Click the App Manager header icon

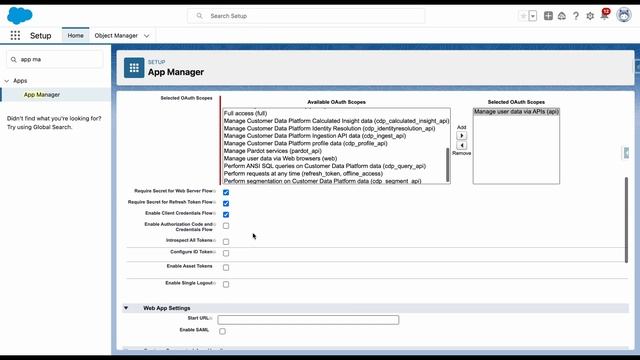point(134,68)
